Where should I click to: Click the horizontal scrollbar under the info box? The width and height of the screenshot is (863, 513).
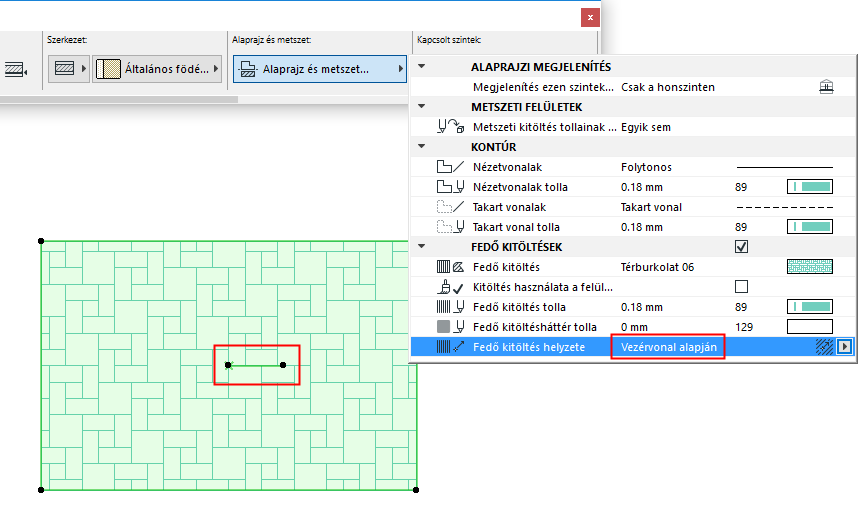pyautogui.click(x=119, y=100)
